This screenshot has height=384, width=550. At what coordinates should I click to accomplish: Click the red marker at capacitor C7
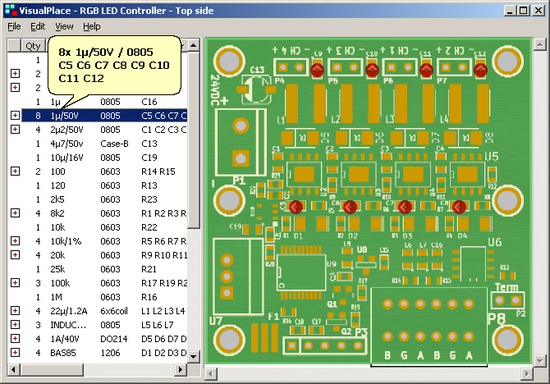point(405,207)
